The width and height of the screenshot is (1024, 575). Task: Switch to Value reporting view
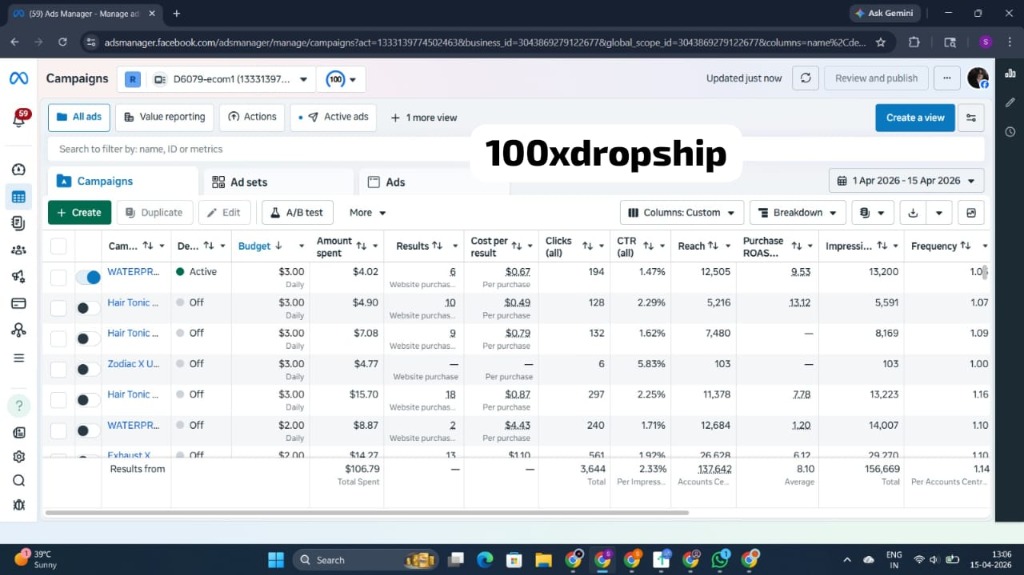click(x=165, y=118)
